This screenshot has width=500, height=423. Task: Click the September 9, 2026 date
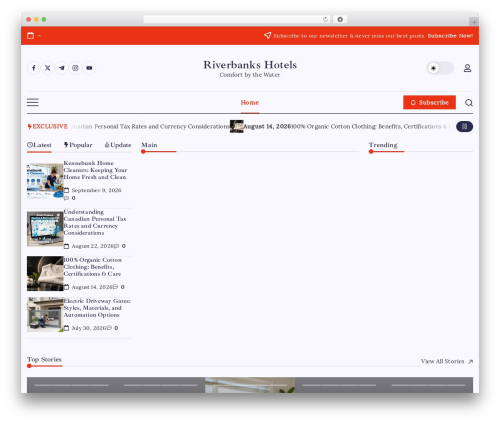(x=96, y=190)
